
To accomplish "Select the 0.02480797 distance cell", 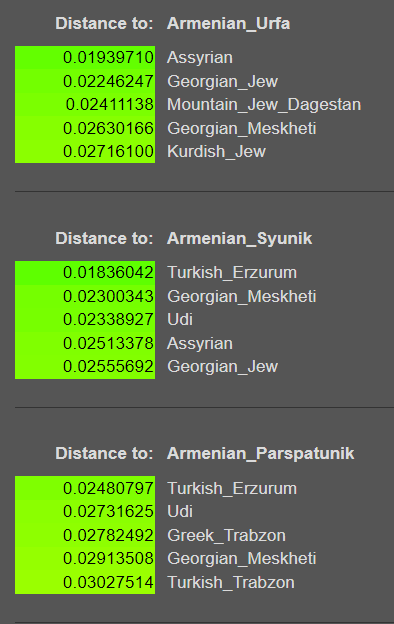I will pyautogui.click(x=85, y=488).
